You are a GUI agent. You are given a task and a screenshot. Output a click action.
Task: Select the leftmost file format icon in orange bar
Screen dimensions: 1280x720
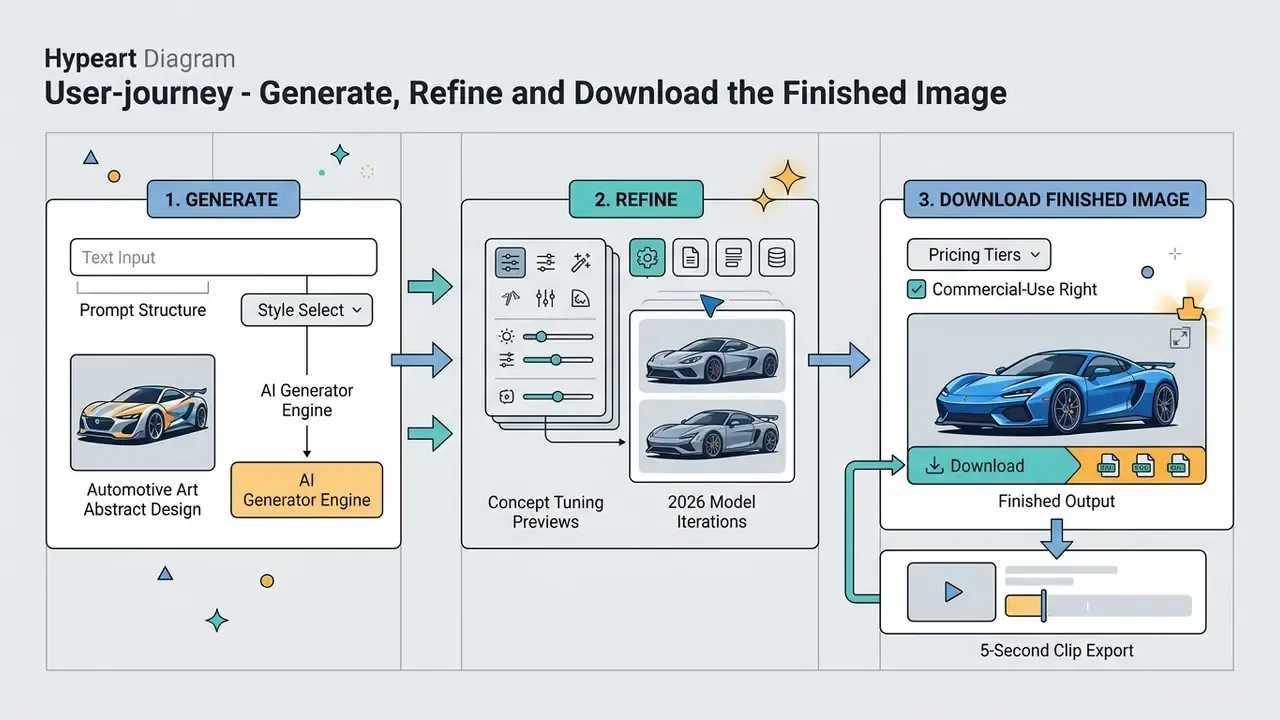tap(1107, 466)
